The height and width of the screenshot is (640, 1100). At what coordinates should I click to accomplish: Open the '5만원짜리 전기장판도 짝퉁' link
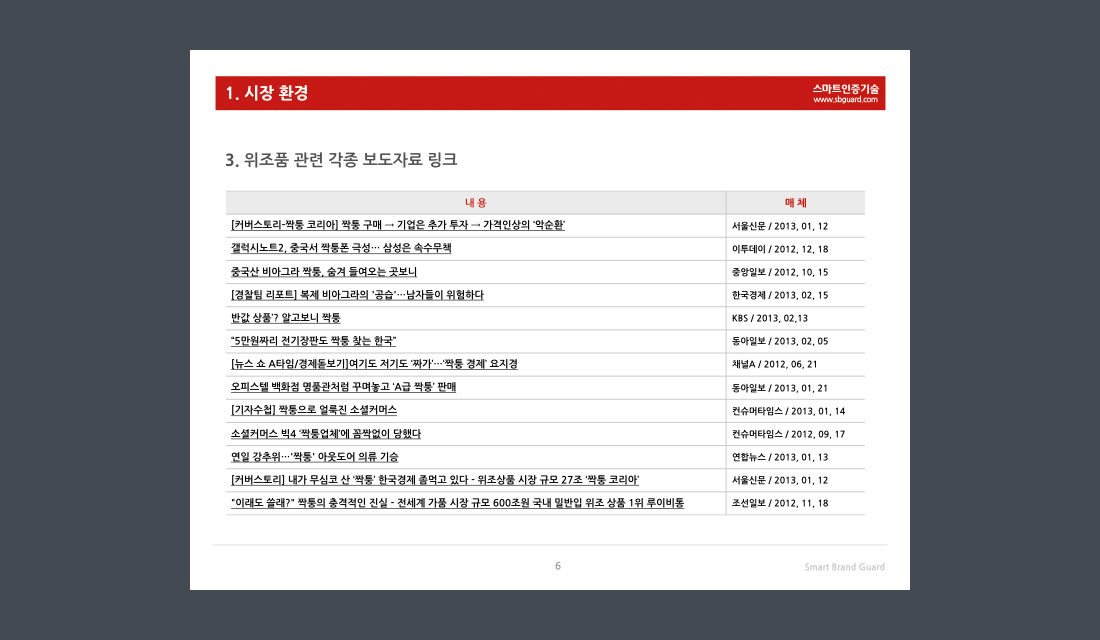(x=314, y=341)
